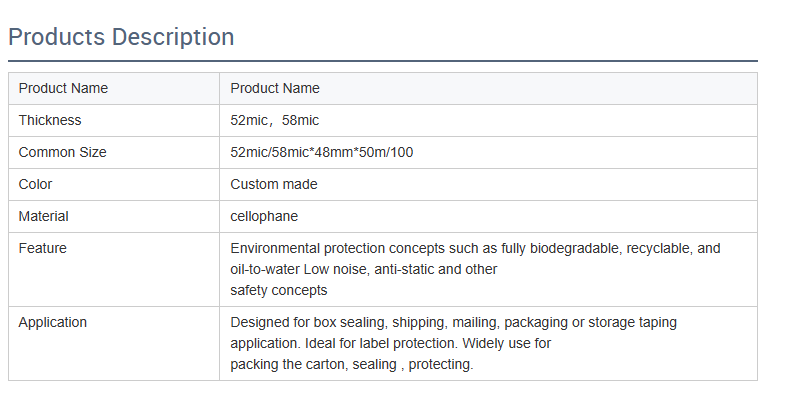Click the Thickness row label

pyautogui.click(x=50, y=120)
